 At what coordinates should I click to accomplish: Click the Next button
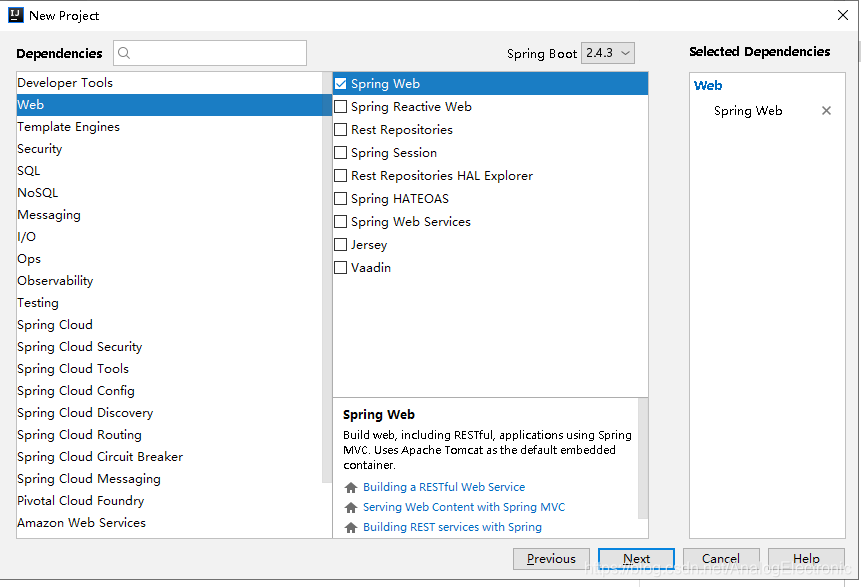[x=636, y=558]
